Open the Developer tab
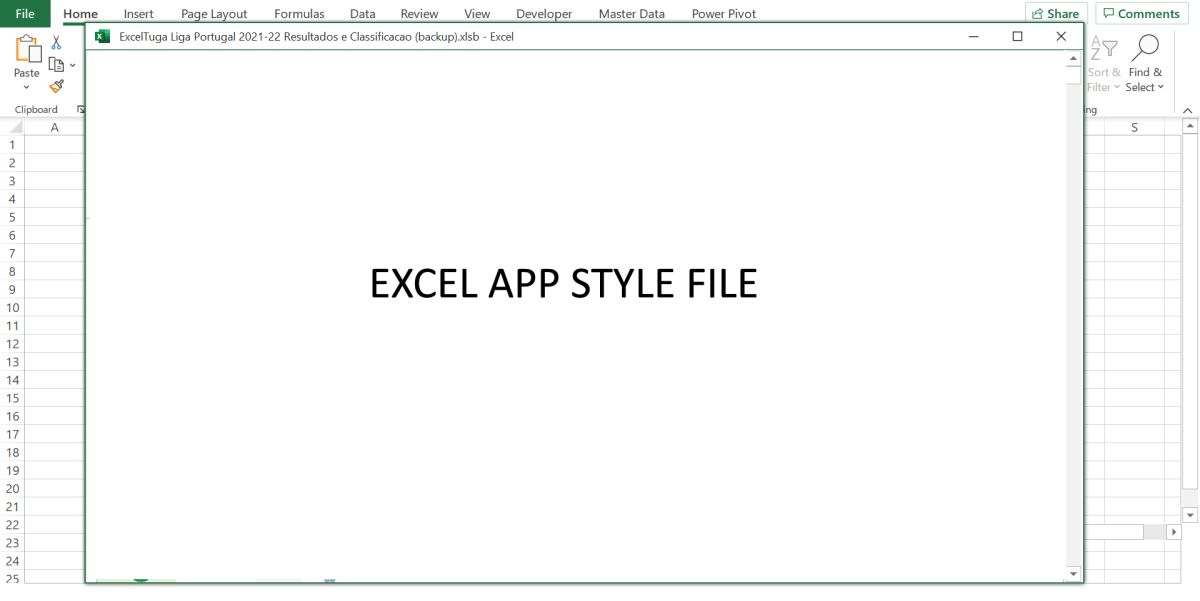Screen dimensions: 1200x601 tap(544, 14)
